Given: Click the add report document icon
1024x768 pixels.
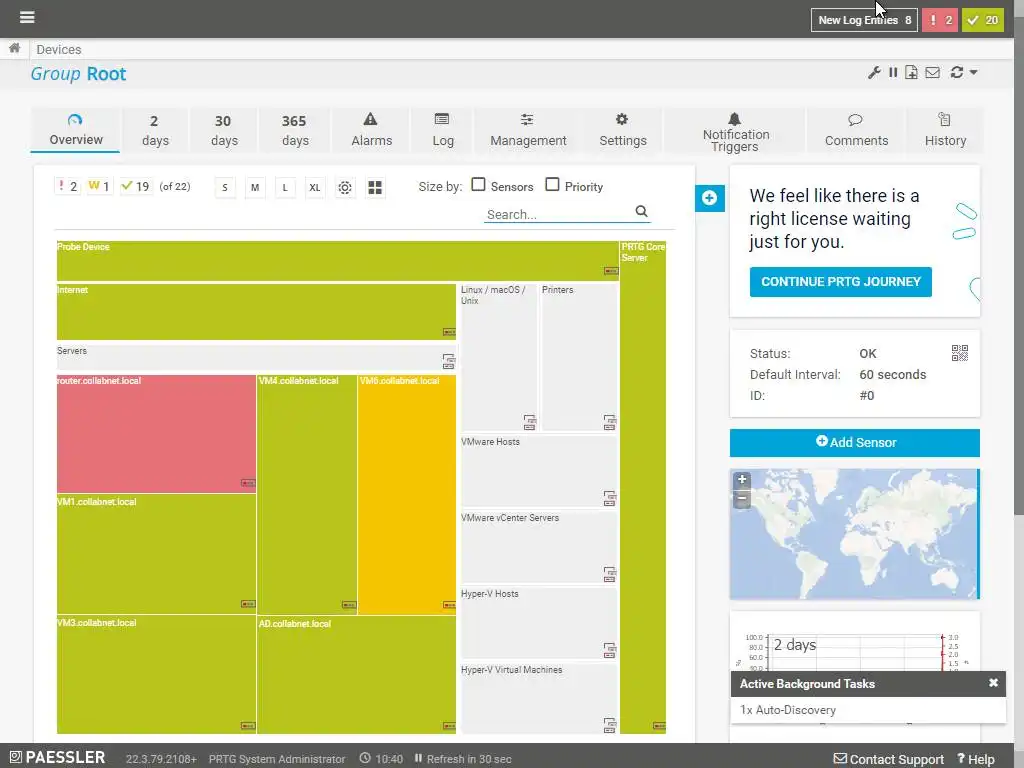Looking at the screenshot, I should pyautogui.click(x=911, y=72).
